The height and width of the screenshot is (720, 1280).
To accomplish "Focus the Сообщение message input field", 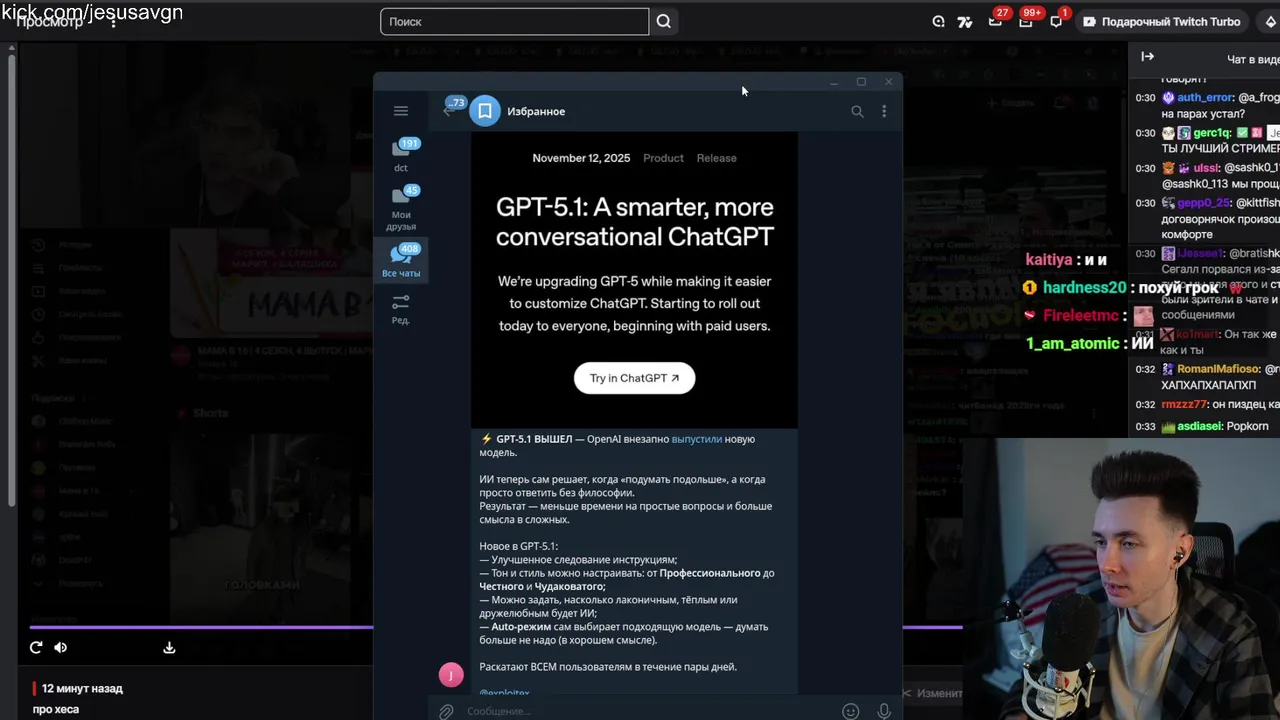I will 650,711.
